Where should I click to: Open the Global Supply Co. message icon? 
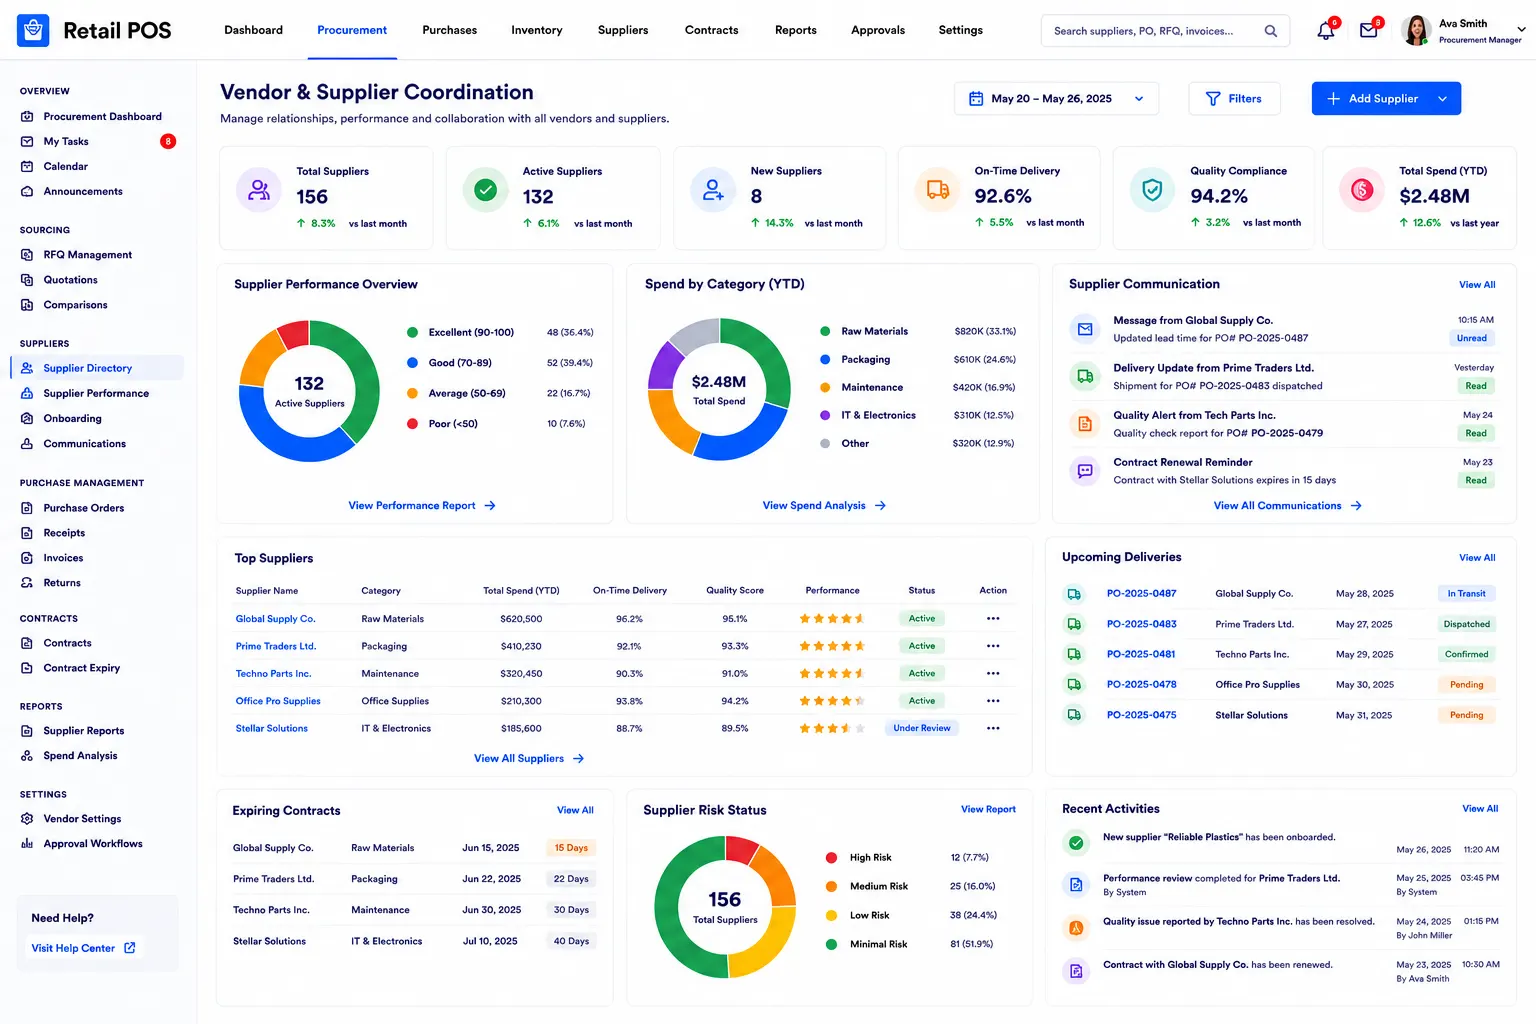tap(1085, 329)
